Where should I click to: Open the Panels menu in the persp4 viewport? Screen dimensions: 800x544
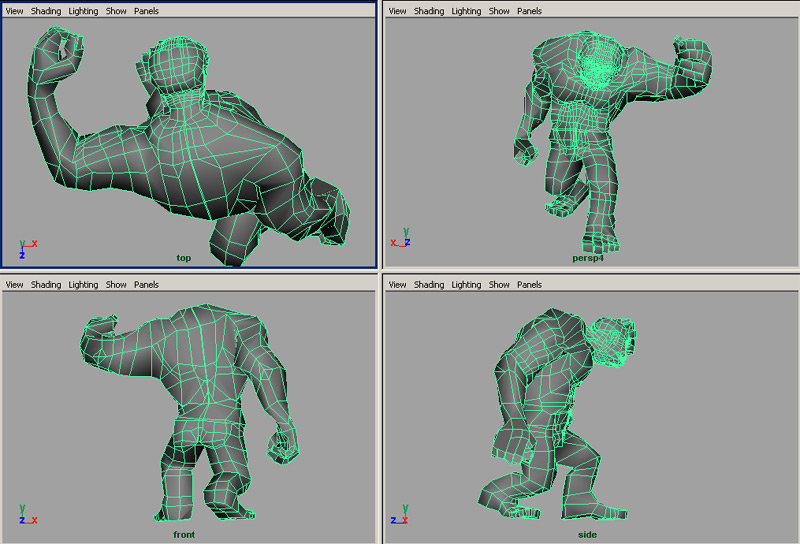point(529,11)
